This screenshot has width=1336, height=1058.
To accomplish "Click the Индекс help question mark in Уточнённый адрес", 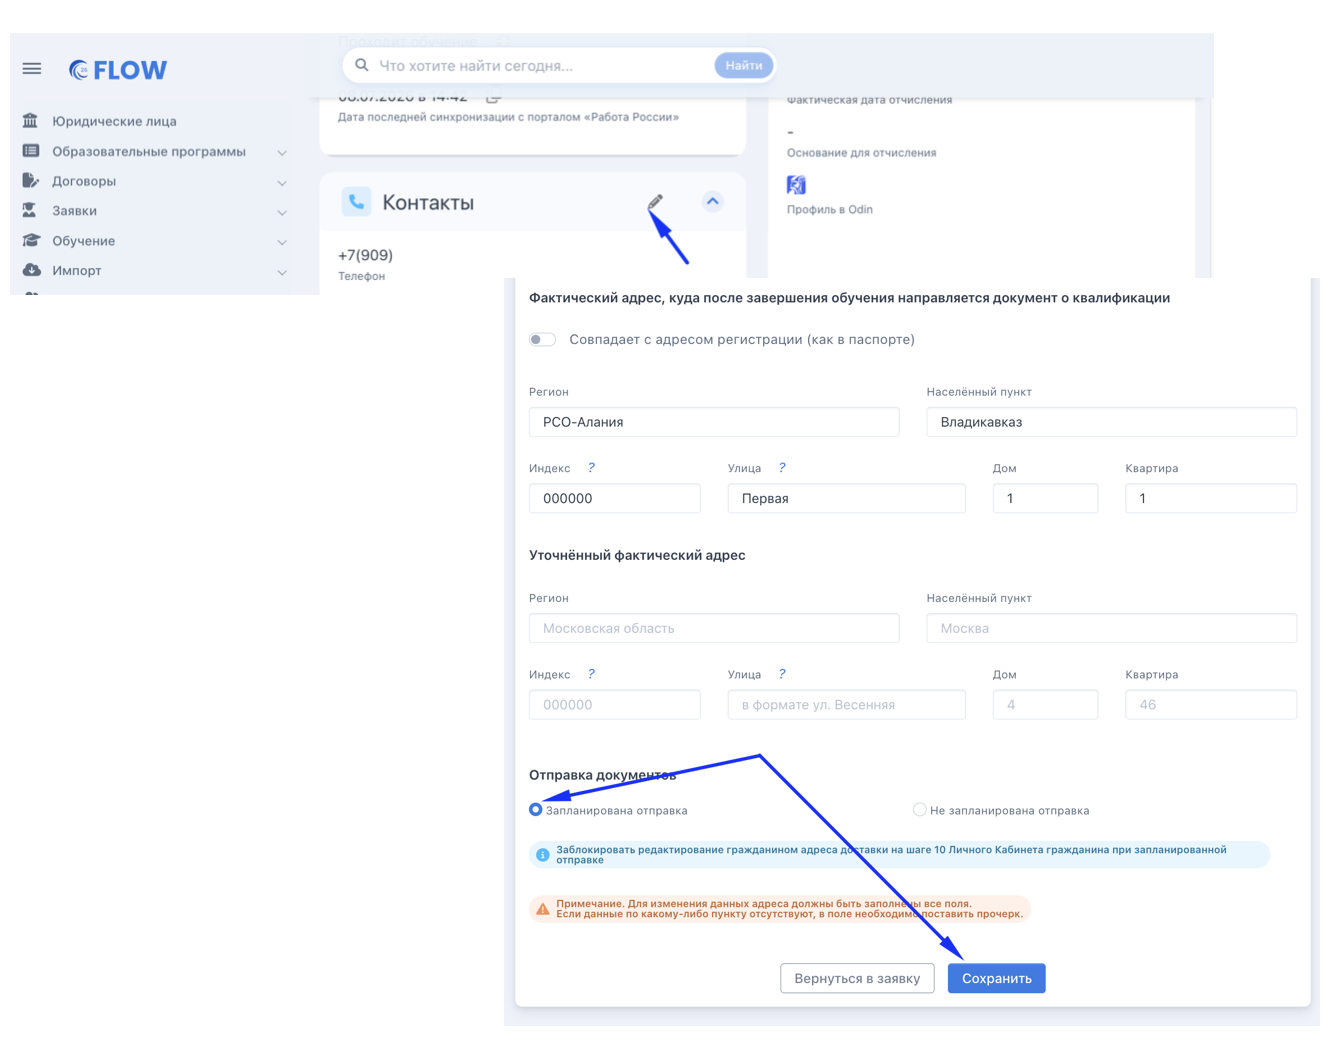I will (x=591, y=674).
